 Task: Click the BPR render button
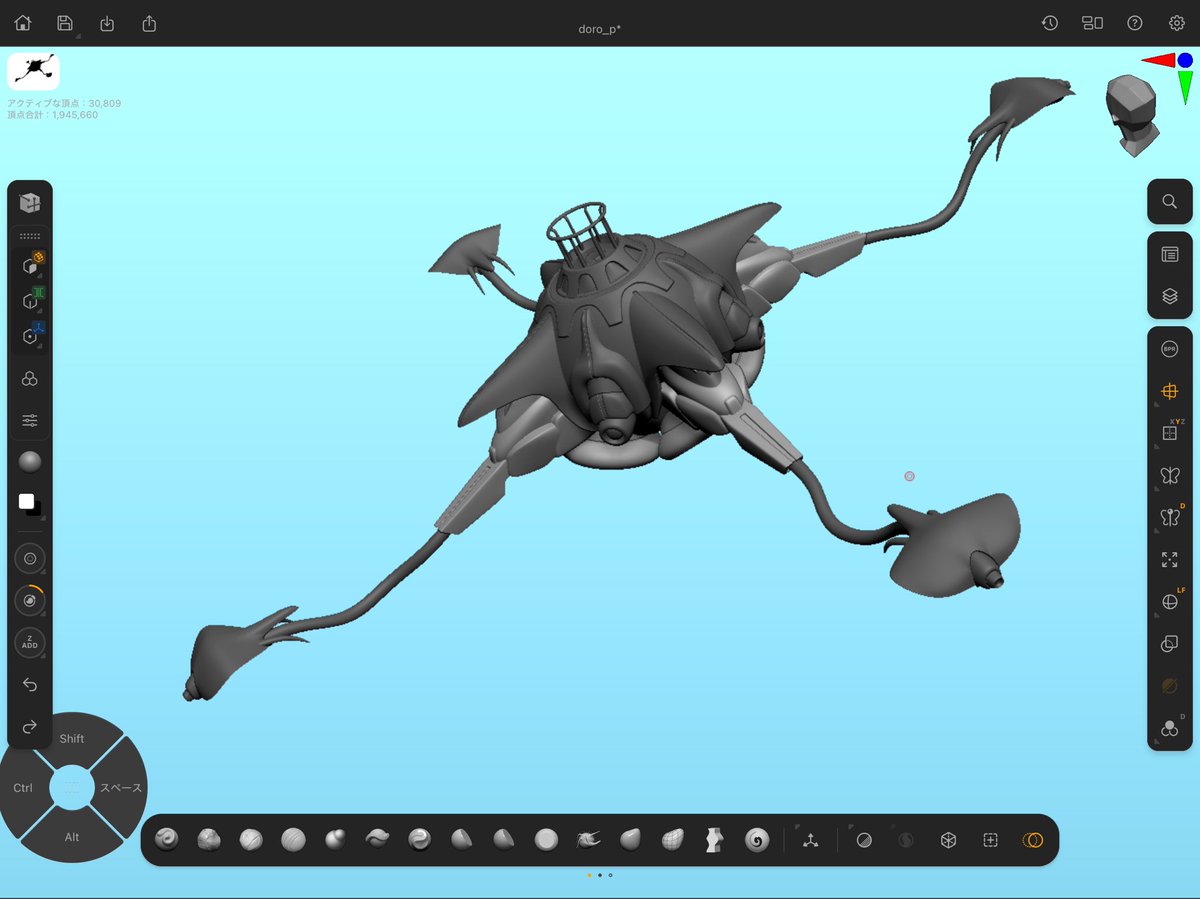[1169, 349]
